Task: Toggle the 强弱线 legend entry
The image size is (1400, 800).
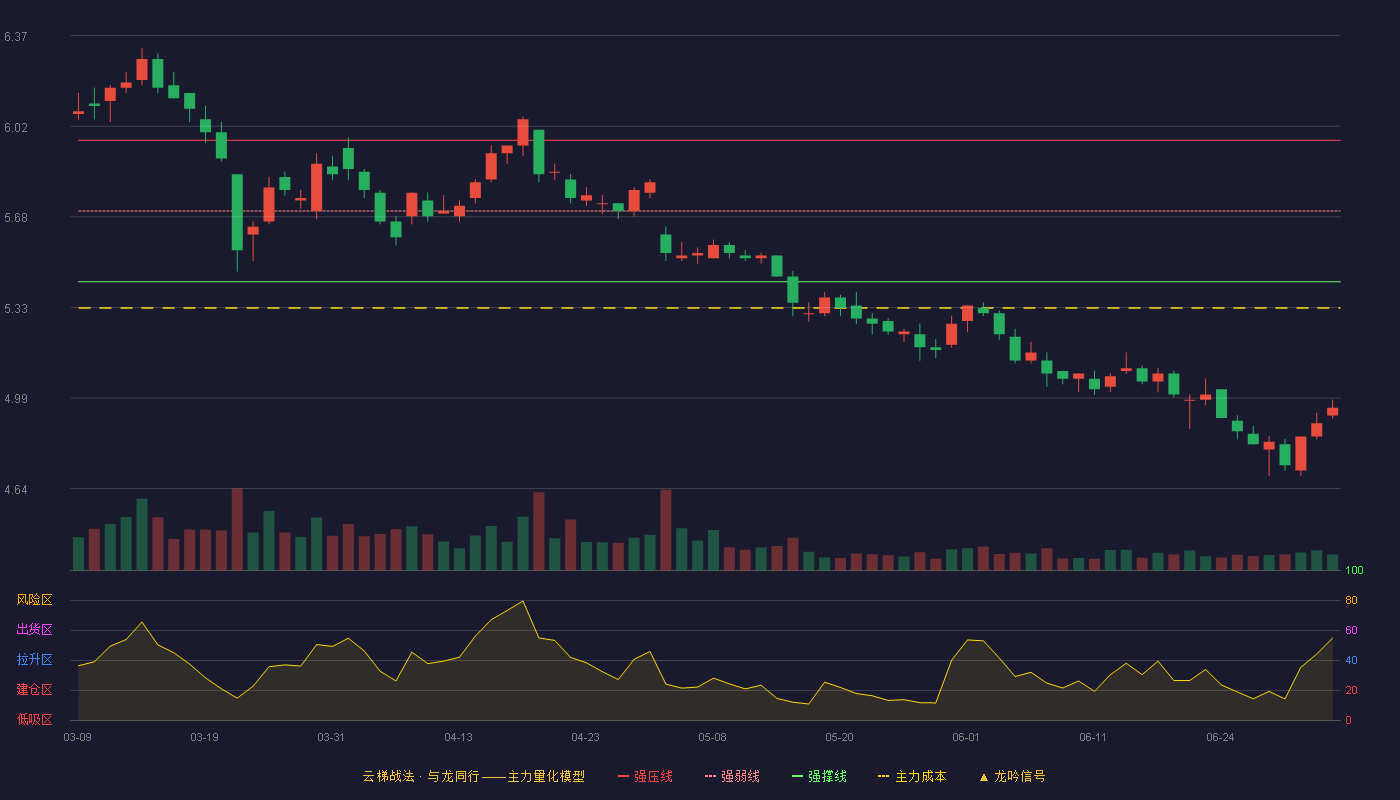Action: 732,776
